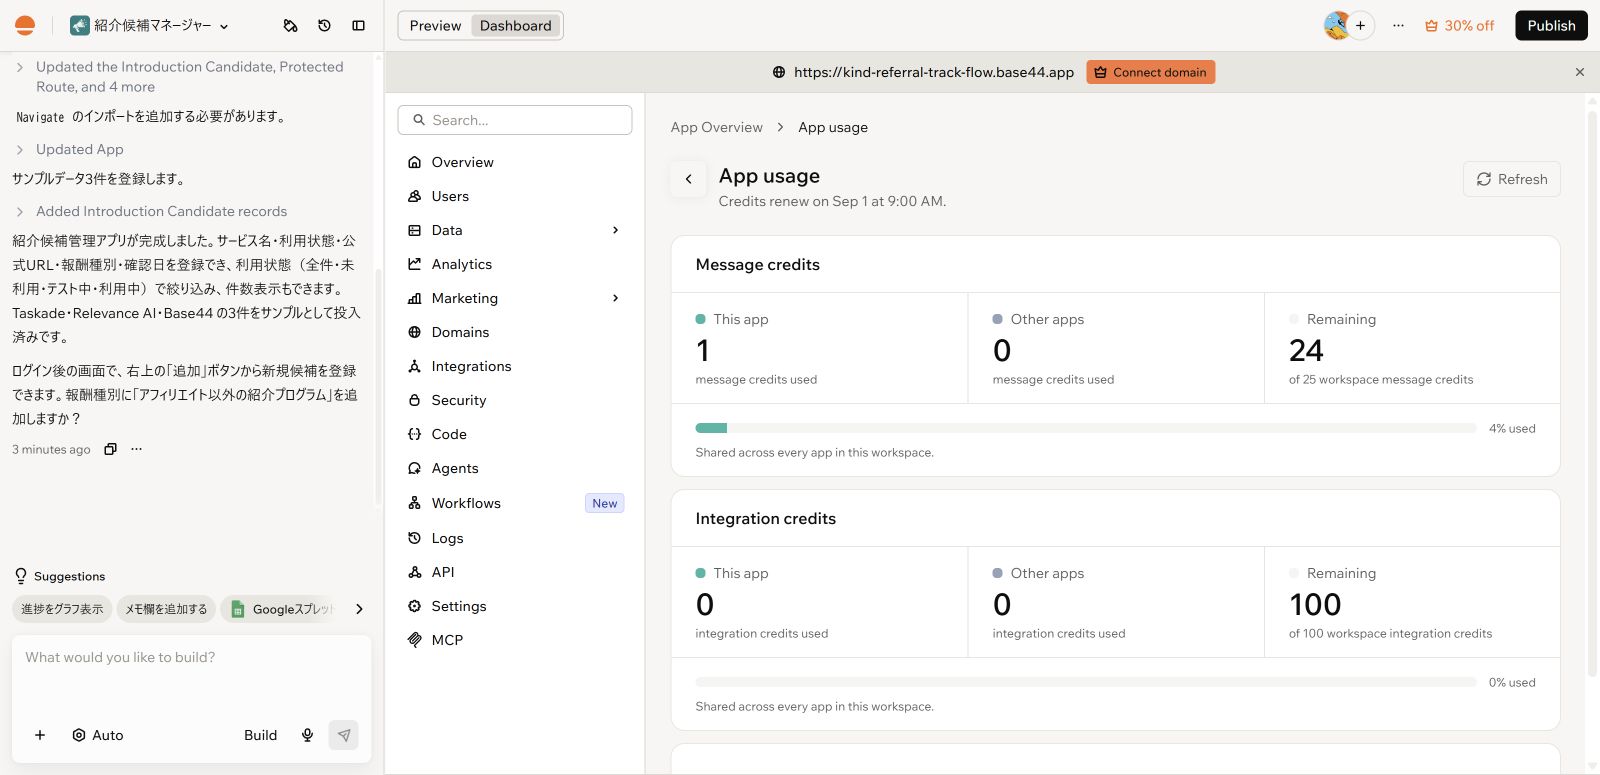Screen dimensions: 1600x775
Task: Click the 30% off offer link
Action: [1459, 26]
